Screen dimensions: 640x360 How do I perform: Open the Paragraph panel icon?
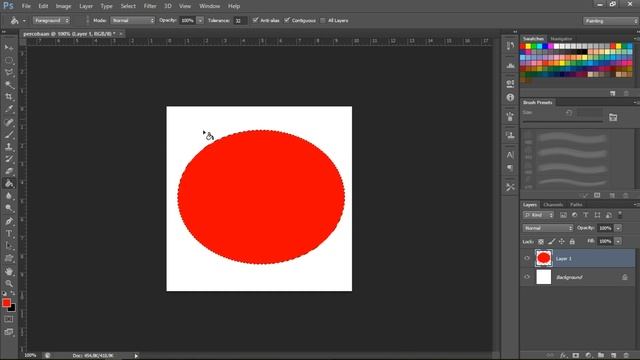(510, 168)
